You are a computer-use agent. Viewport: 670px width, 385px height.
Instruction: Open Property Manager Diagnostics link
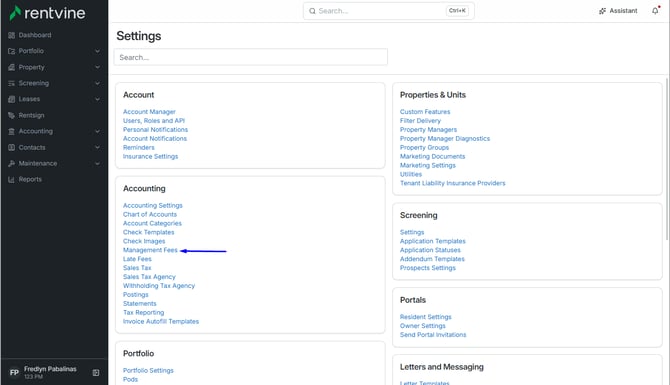click(x=445, y=138)
